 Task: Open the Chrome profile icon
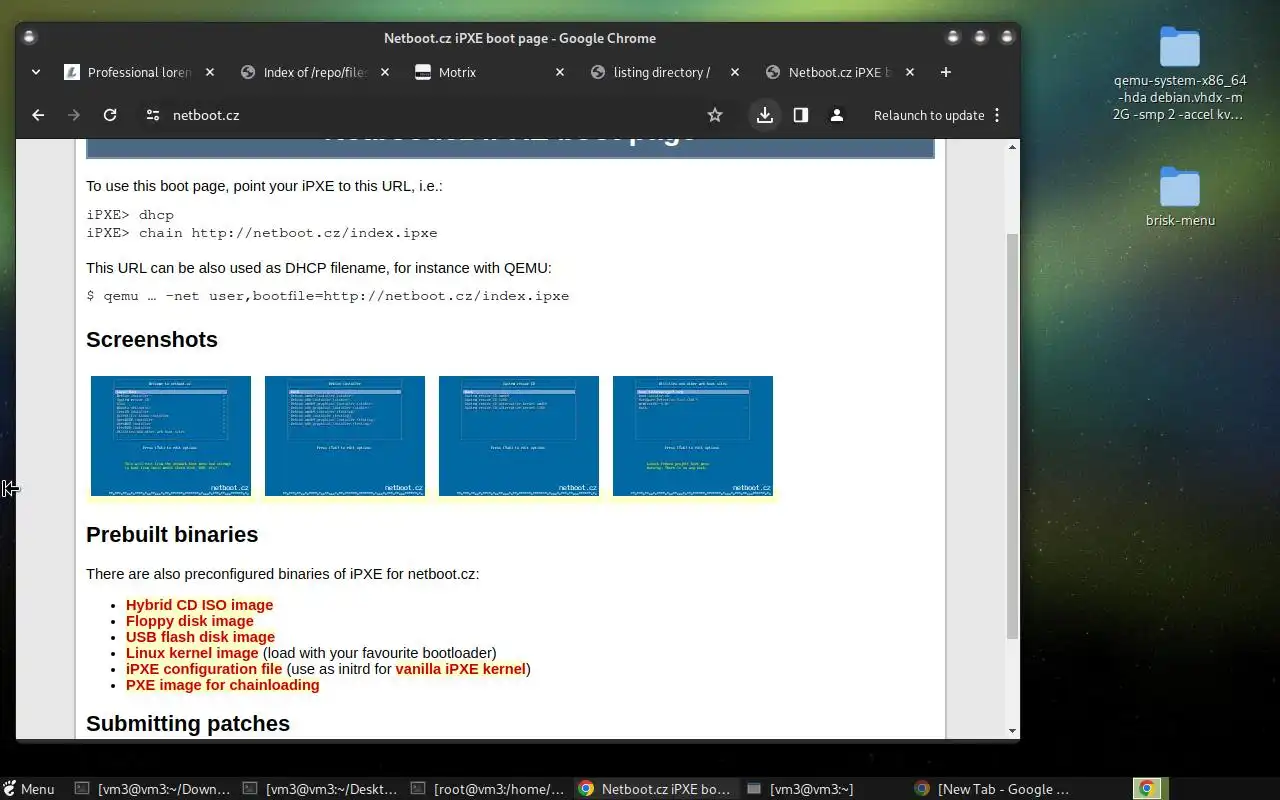tap(837, 115)
